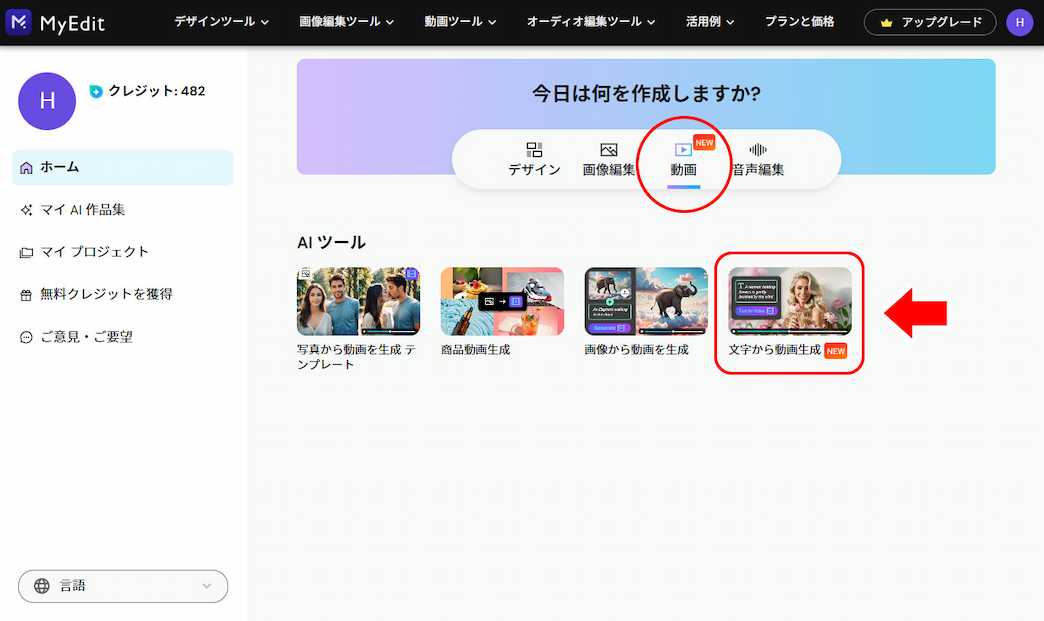Viewport: 1044px width, 621px height.
Task: Click the 商品動画生成 label
Action: [475, 350]
